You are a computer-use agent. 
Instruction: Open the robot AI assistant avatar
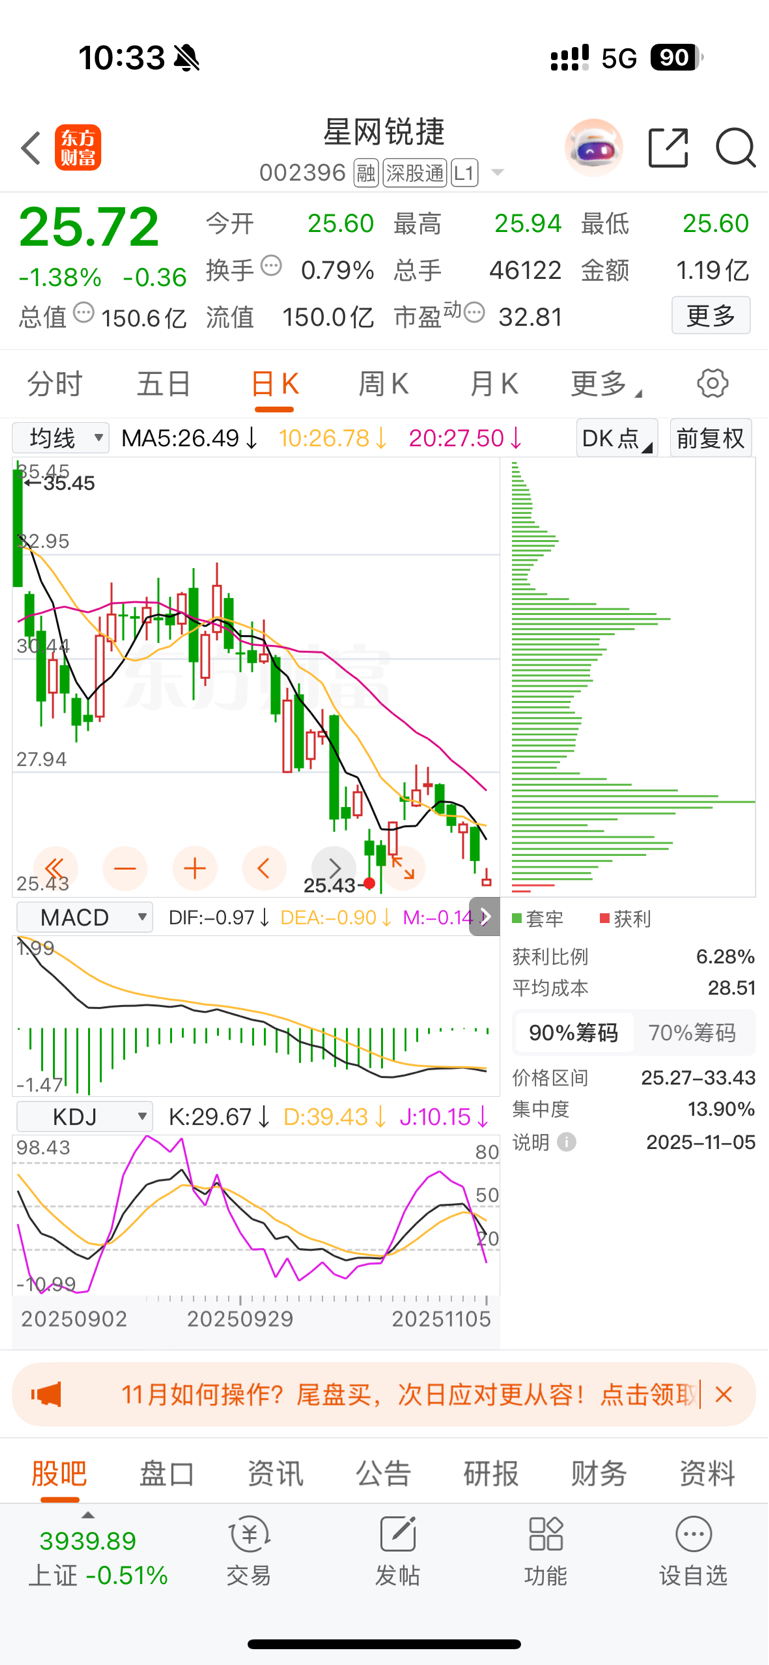(x=594, y=148)
